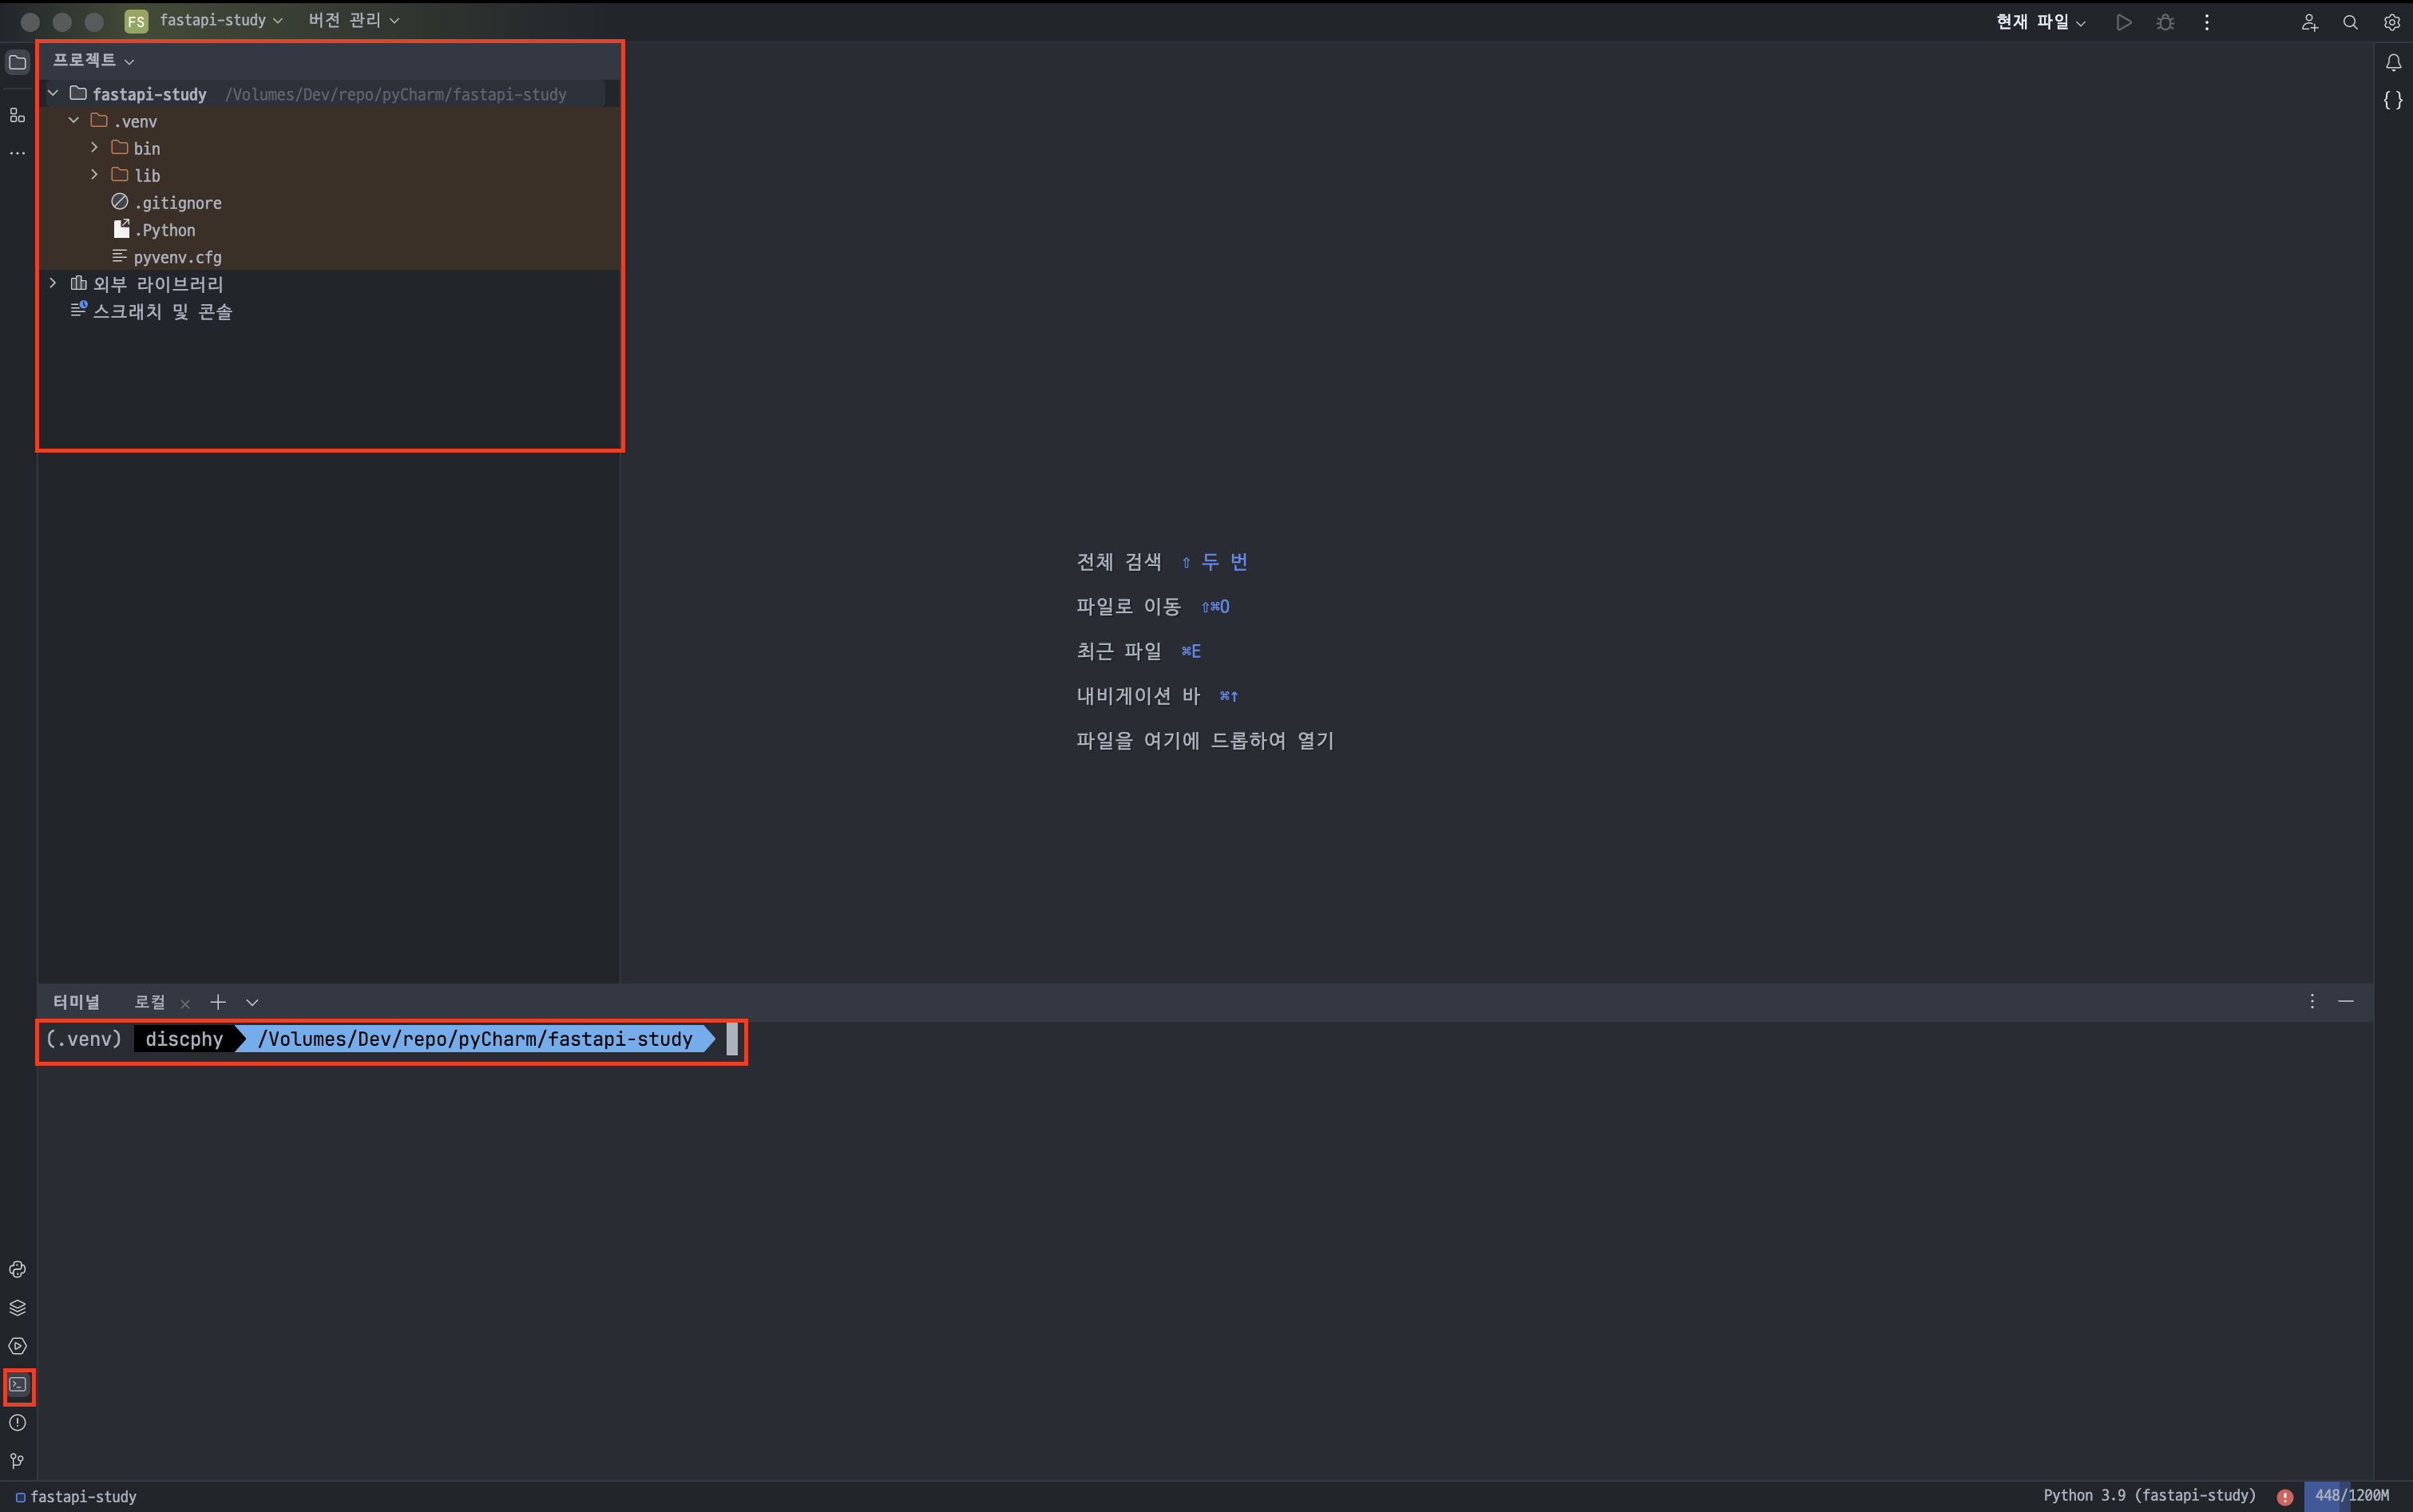
Task: Click the memory indicator 448/1200M
Action: [x=2351, y=1495]
